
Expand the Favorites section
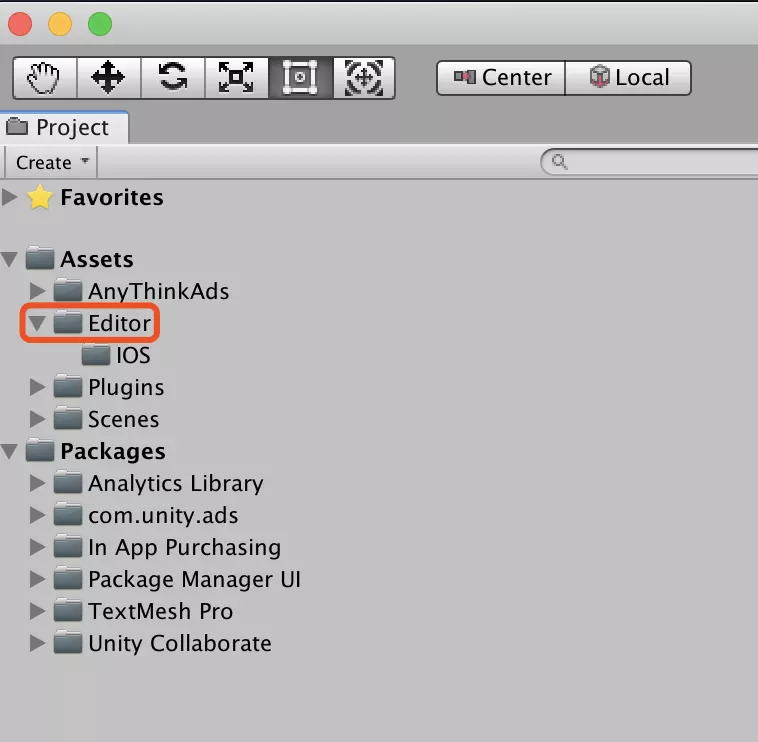click(x=10, y=197)
